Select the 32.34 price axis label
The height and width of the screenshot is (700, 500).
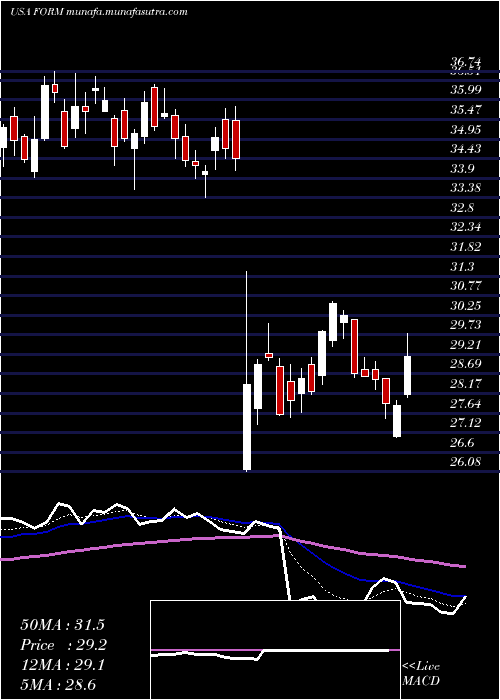[x=466, y=227]
